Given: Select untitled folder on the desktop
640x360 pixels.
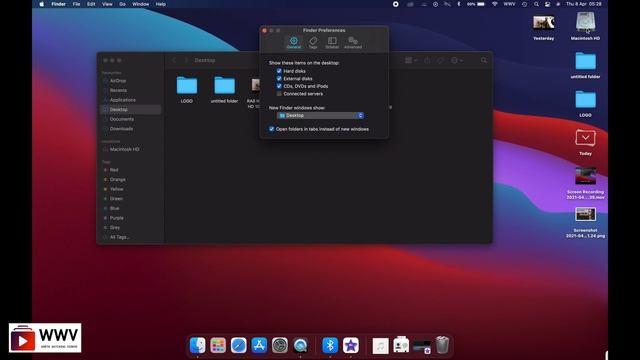Looking at the screenshot, I should 585,65.
